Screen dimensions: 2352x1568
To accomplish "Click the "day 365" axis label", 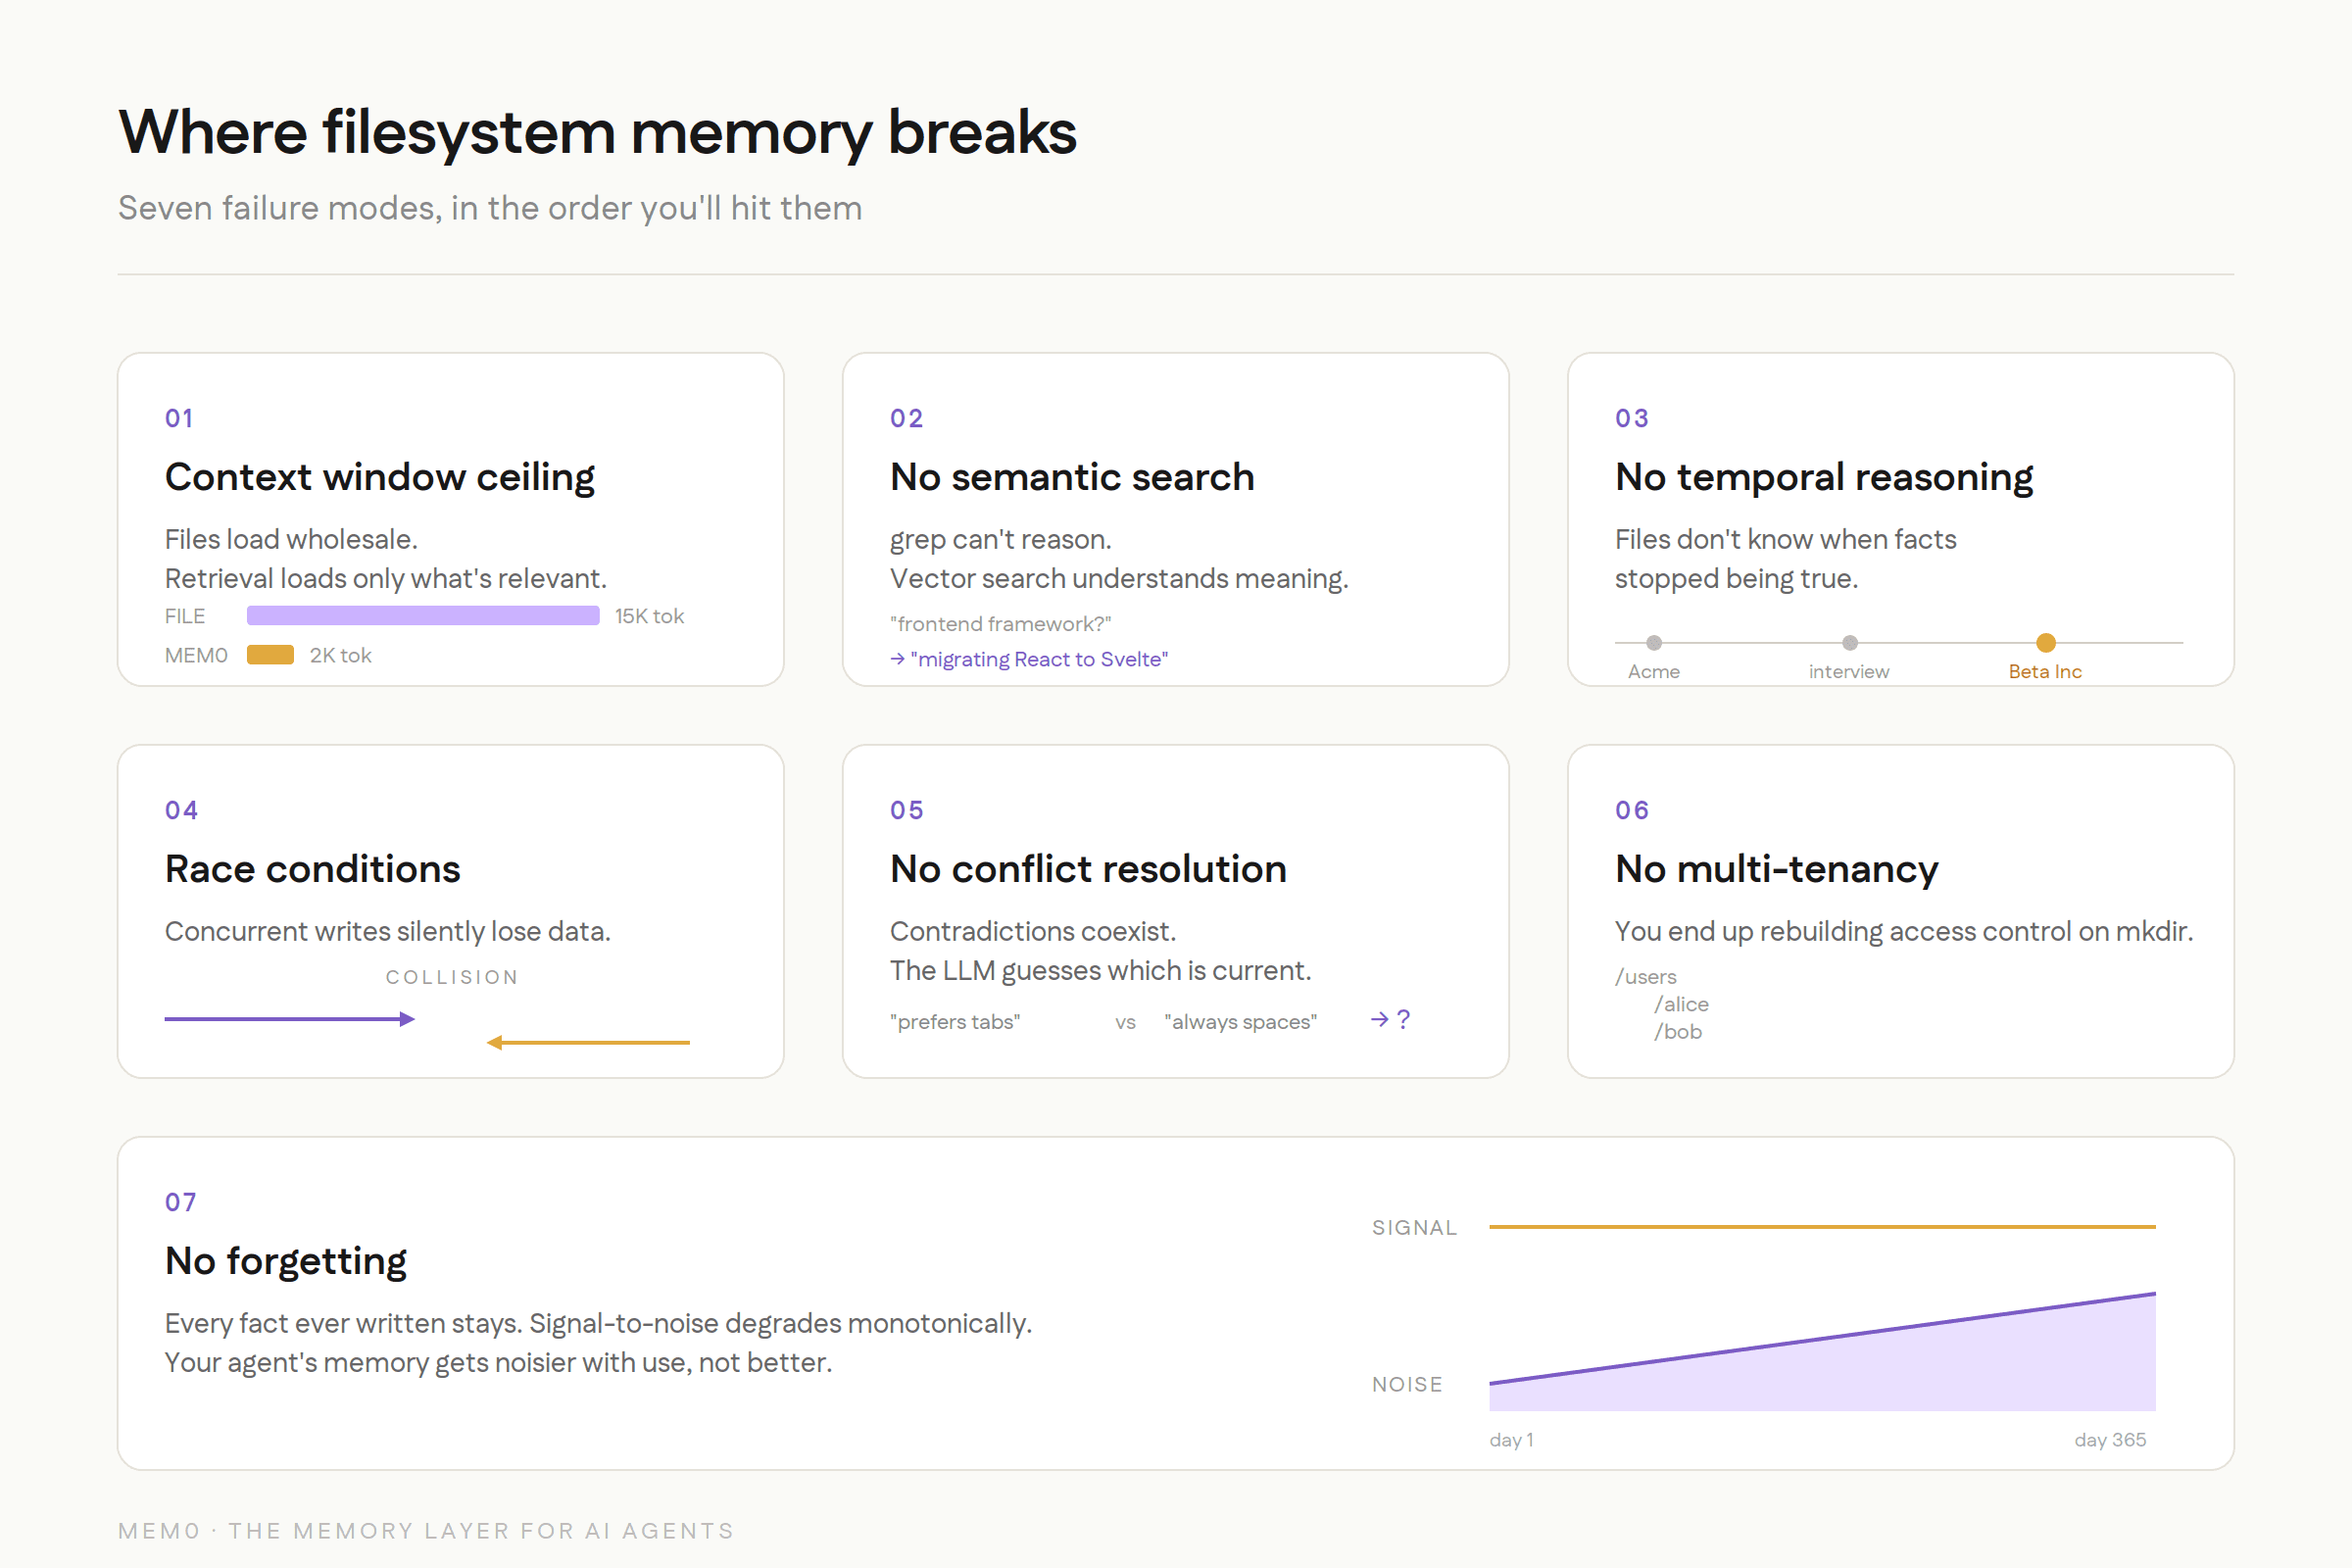I will (2109, 1440).
